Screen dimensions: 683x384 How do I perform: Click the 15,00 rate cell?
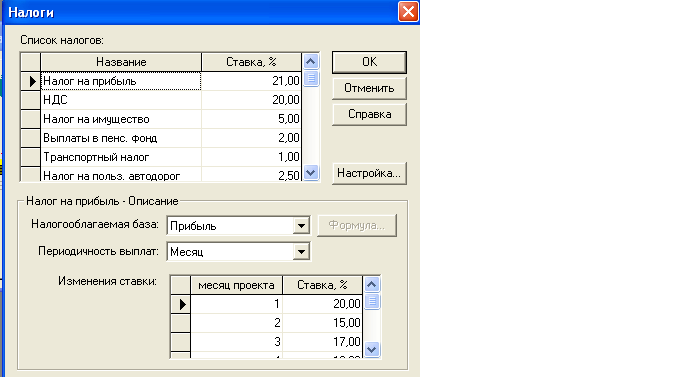[x=322, y=323]
